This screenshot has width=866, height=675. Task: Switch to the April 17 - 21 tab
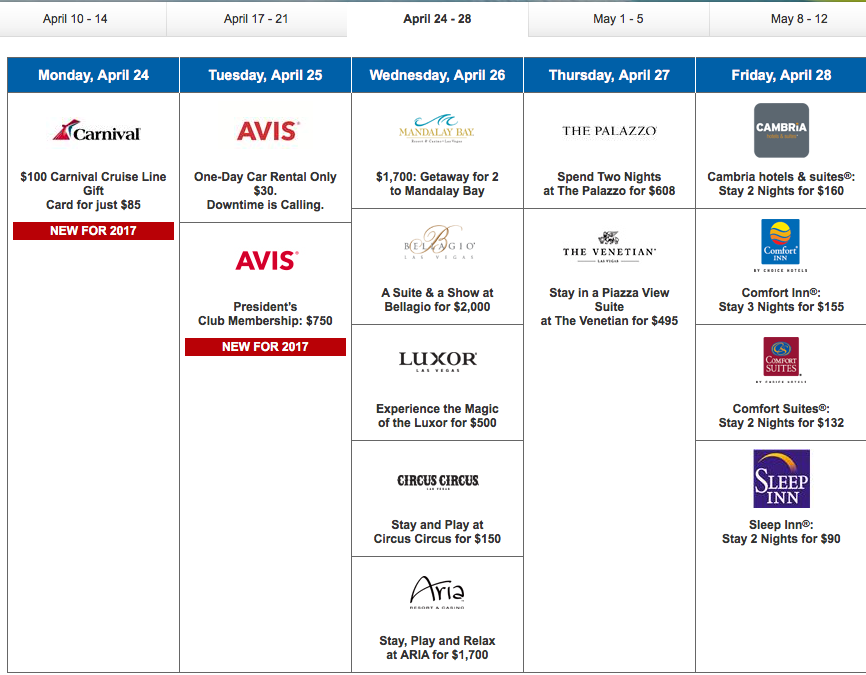click(x=256, y=19)
